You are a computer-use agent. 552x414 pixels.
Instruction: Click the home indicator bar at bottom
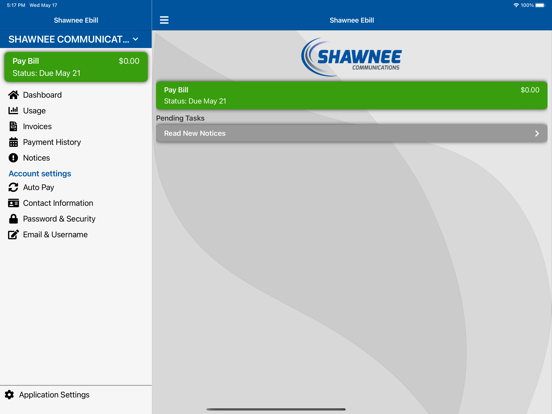[276, 409]
